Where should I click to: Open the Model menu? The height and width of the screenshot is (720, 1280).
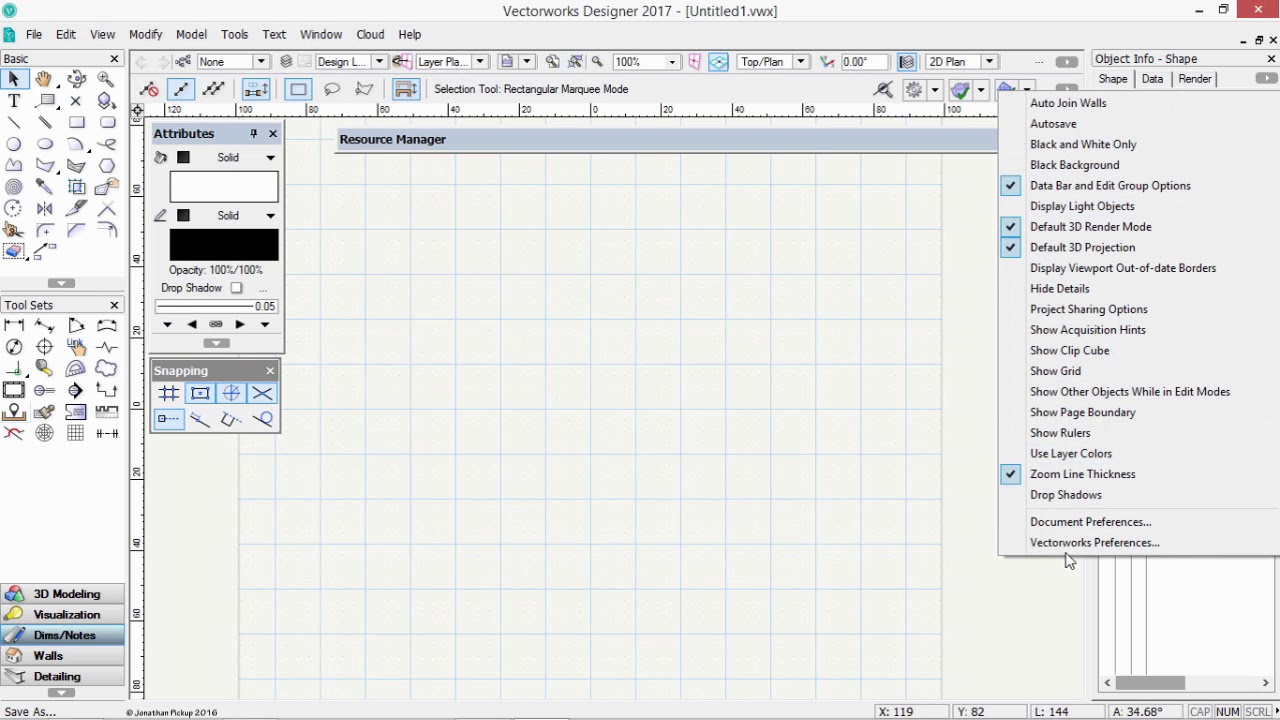click(191, 34)
